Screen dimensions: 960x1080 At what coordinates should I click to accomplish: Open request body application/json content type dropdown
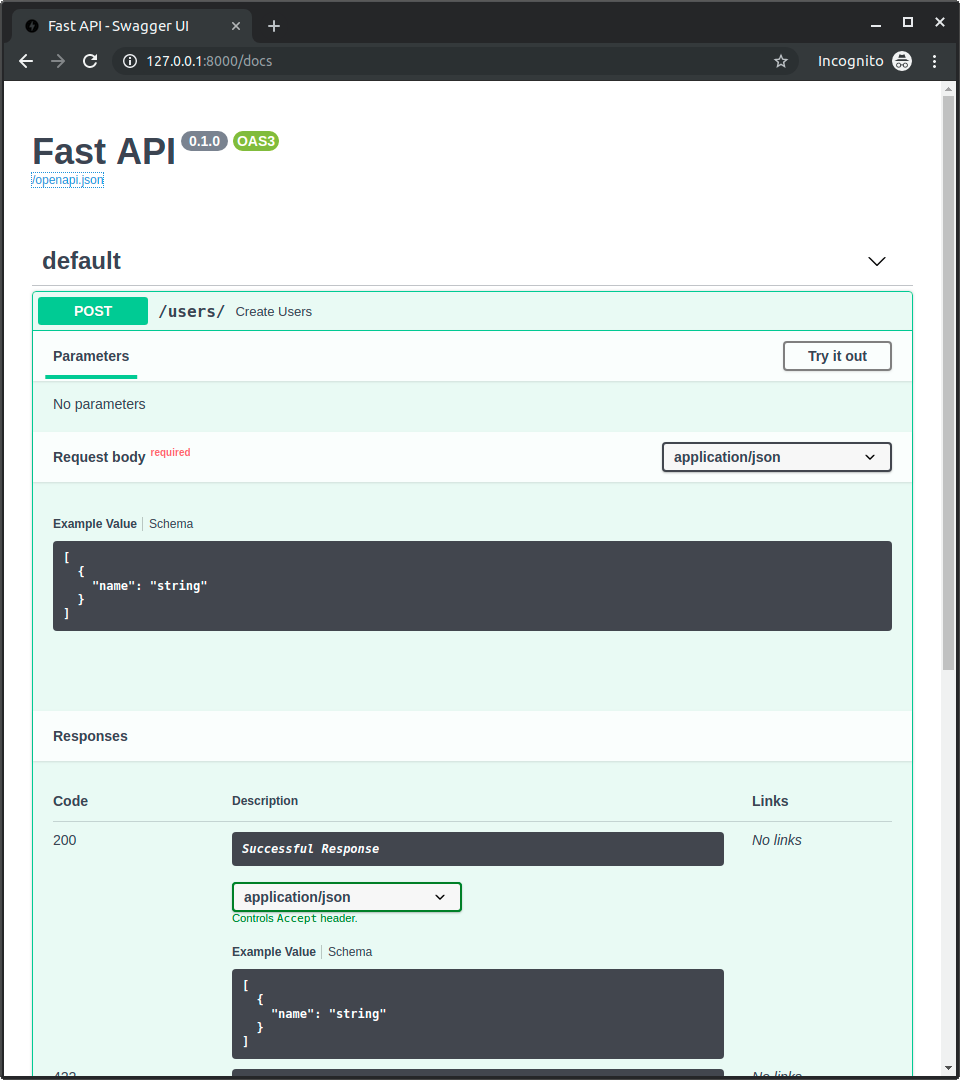(x=776, y=457)
